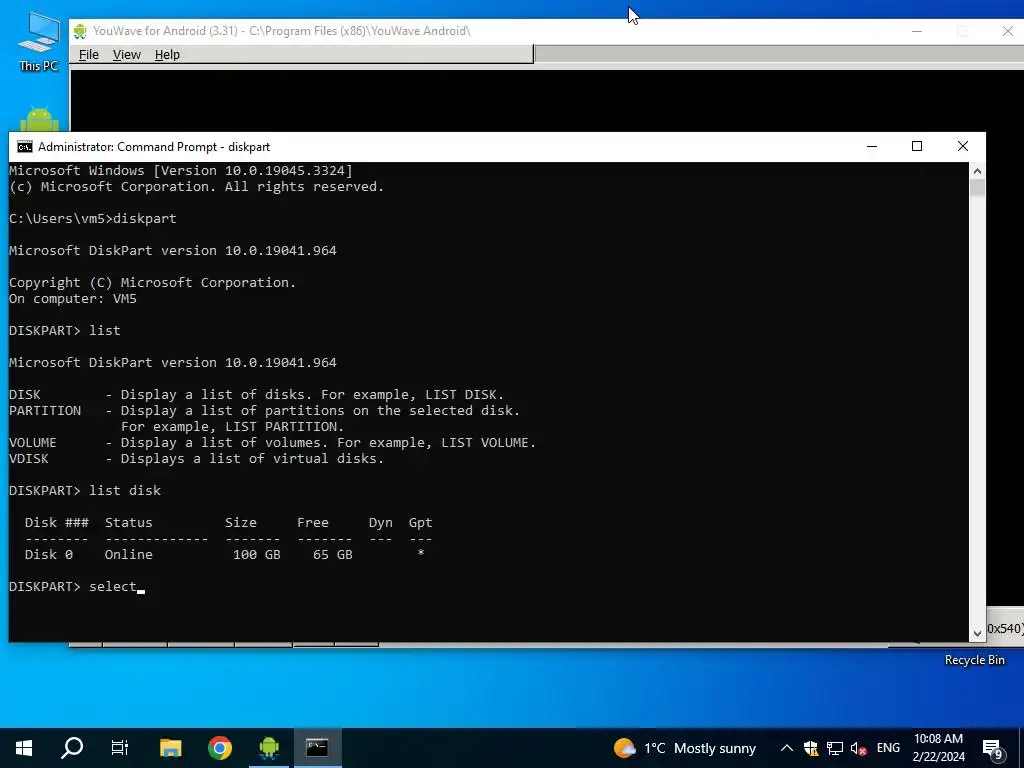This screenshot has width=1024, height=768.
Task: Open the notification center icon
Action: point(993,748)
